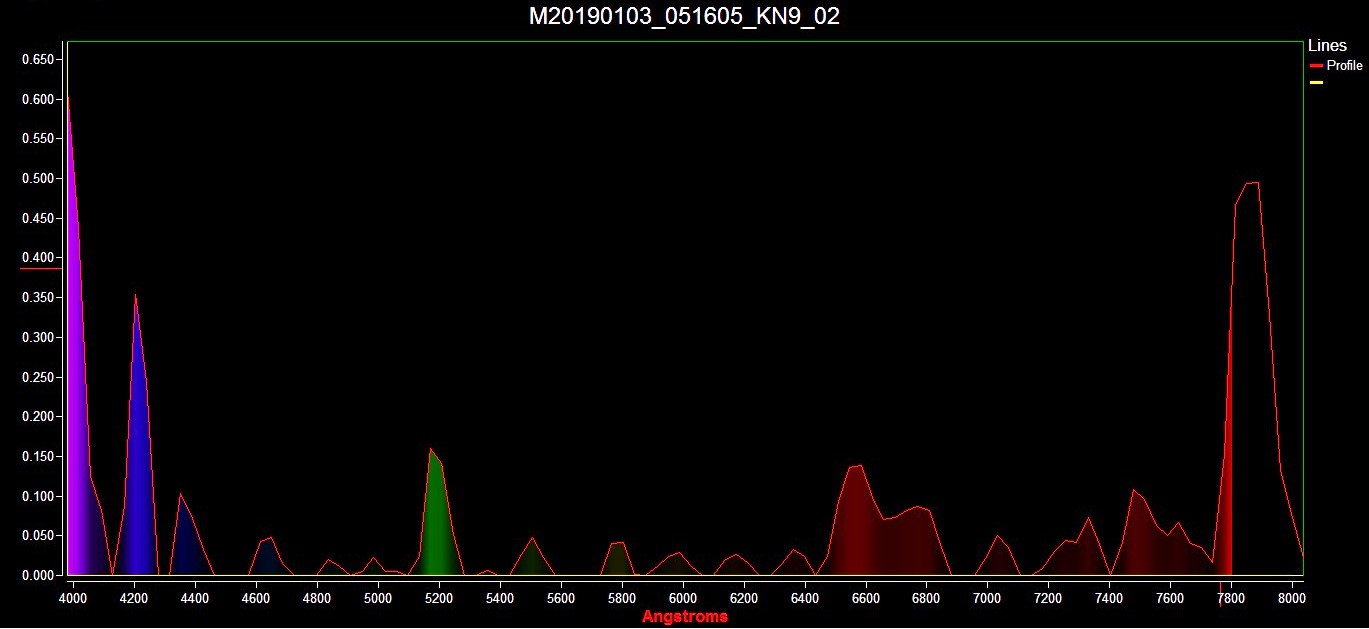Image resolution: width=1369 pixels, height=629 pixels.
Task: Click the 6800 x-axis tick label
Action: [927, 598]
